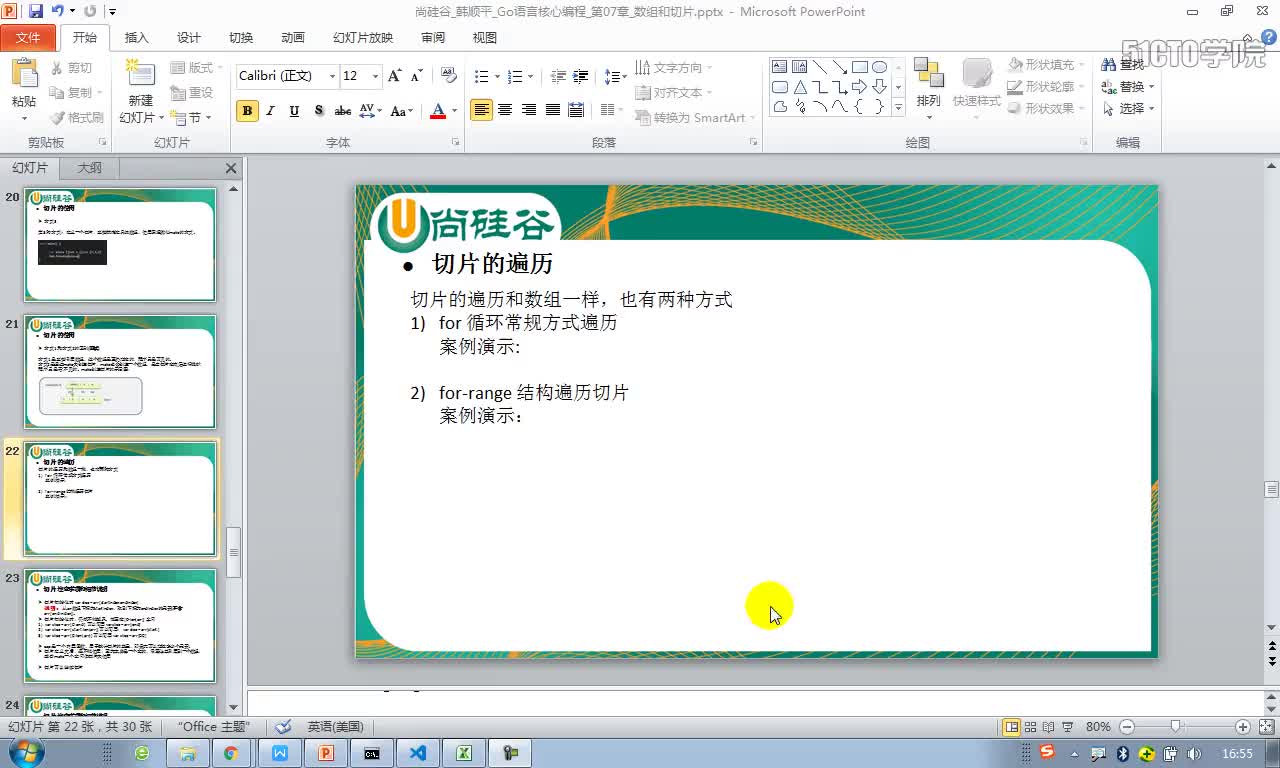This screenshot has width=1280, height=768.
Task: Apply text shadow (S) formatting
Action: tap(319, 111)
